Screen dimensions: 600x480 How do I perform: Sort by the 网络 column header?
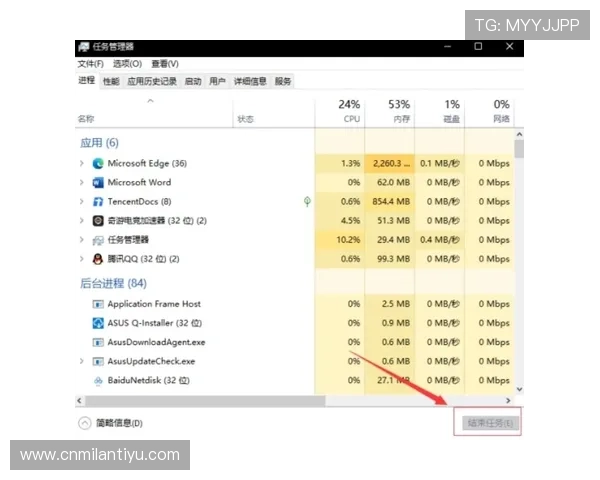pos(489,111)
